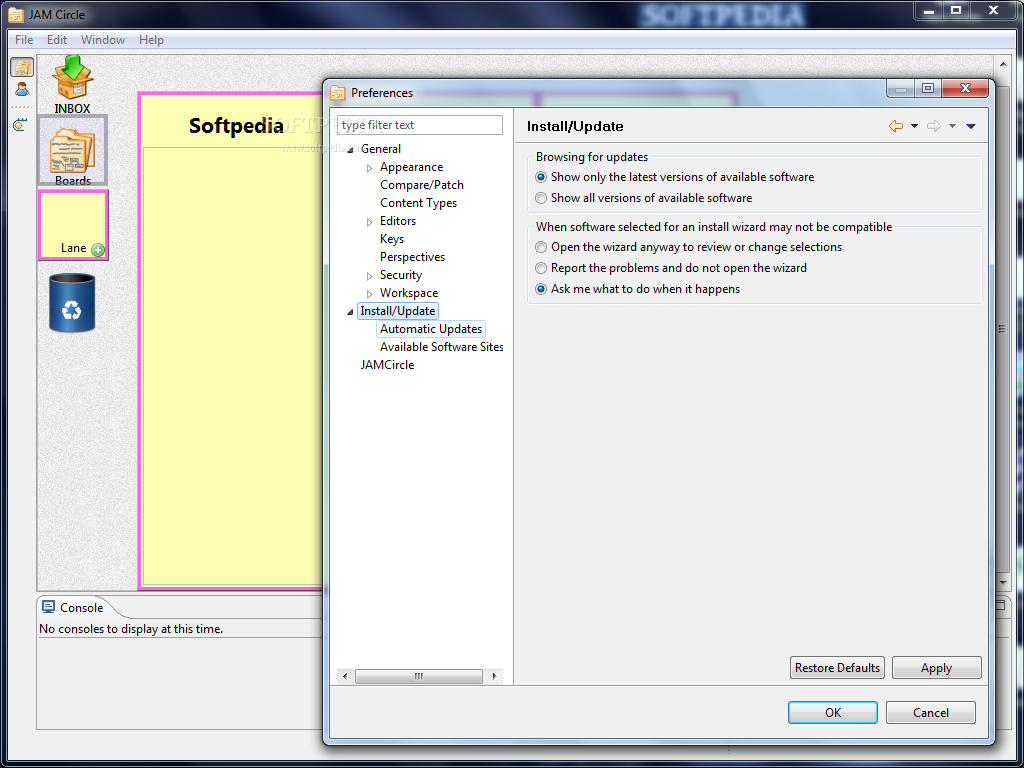Select Compare/Patch in preferences tree
This screenshot has height=768, width=1024.
click(422, 185)
